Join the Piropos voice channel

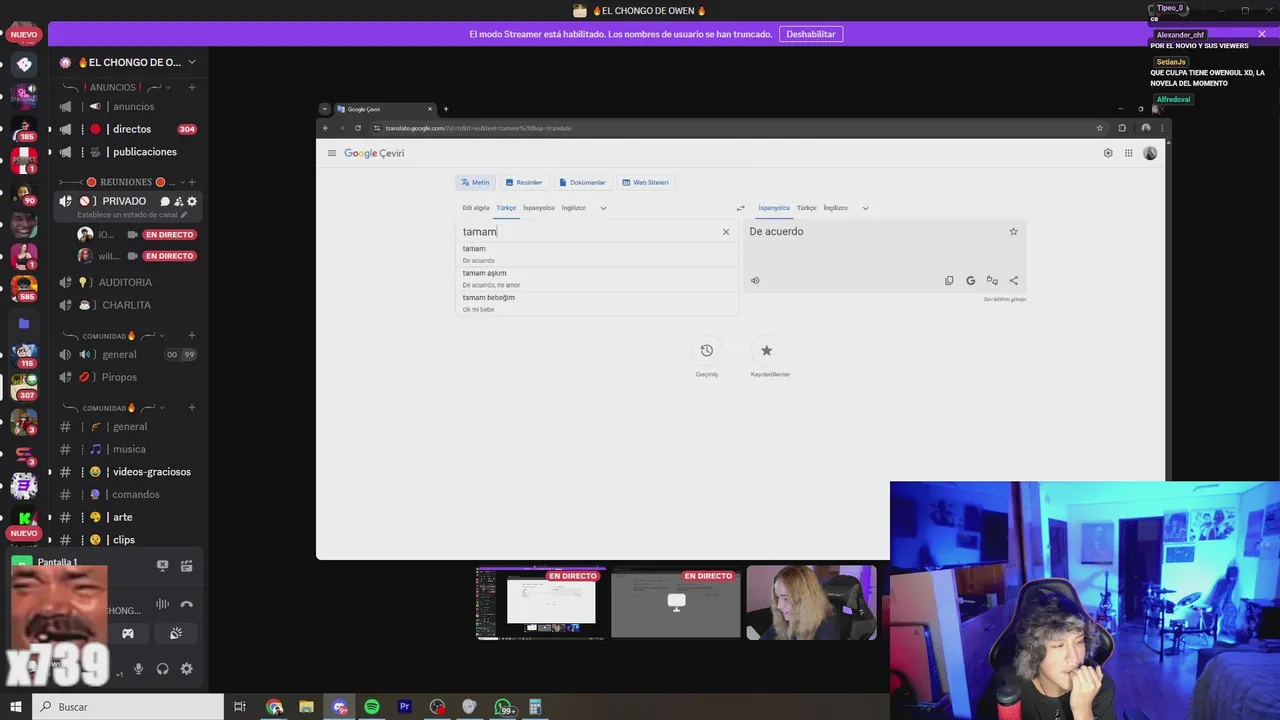127,377
